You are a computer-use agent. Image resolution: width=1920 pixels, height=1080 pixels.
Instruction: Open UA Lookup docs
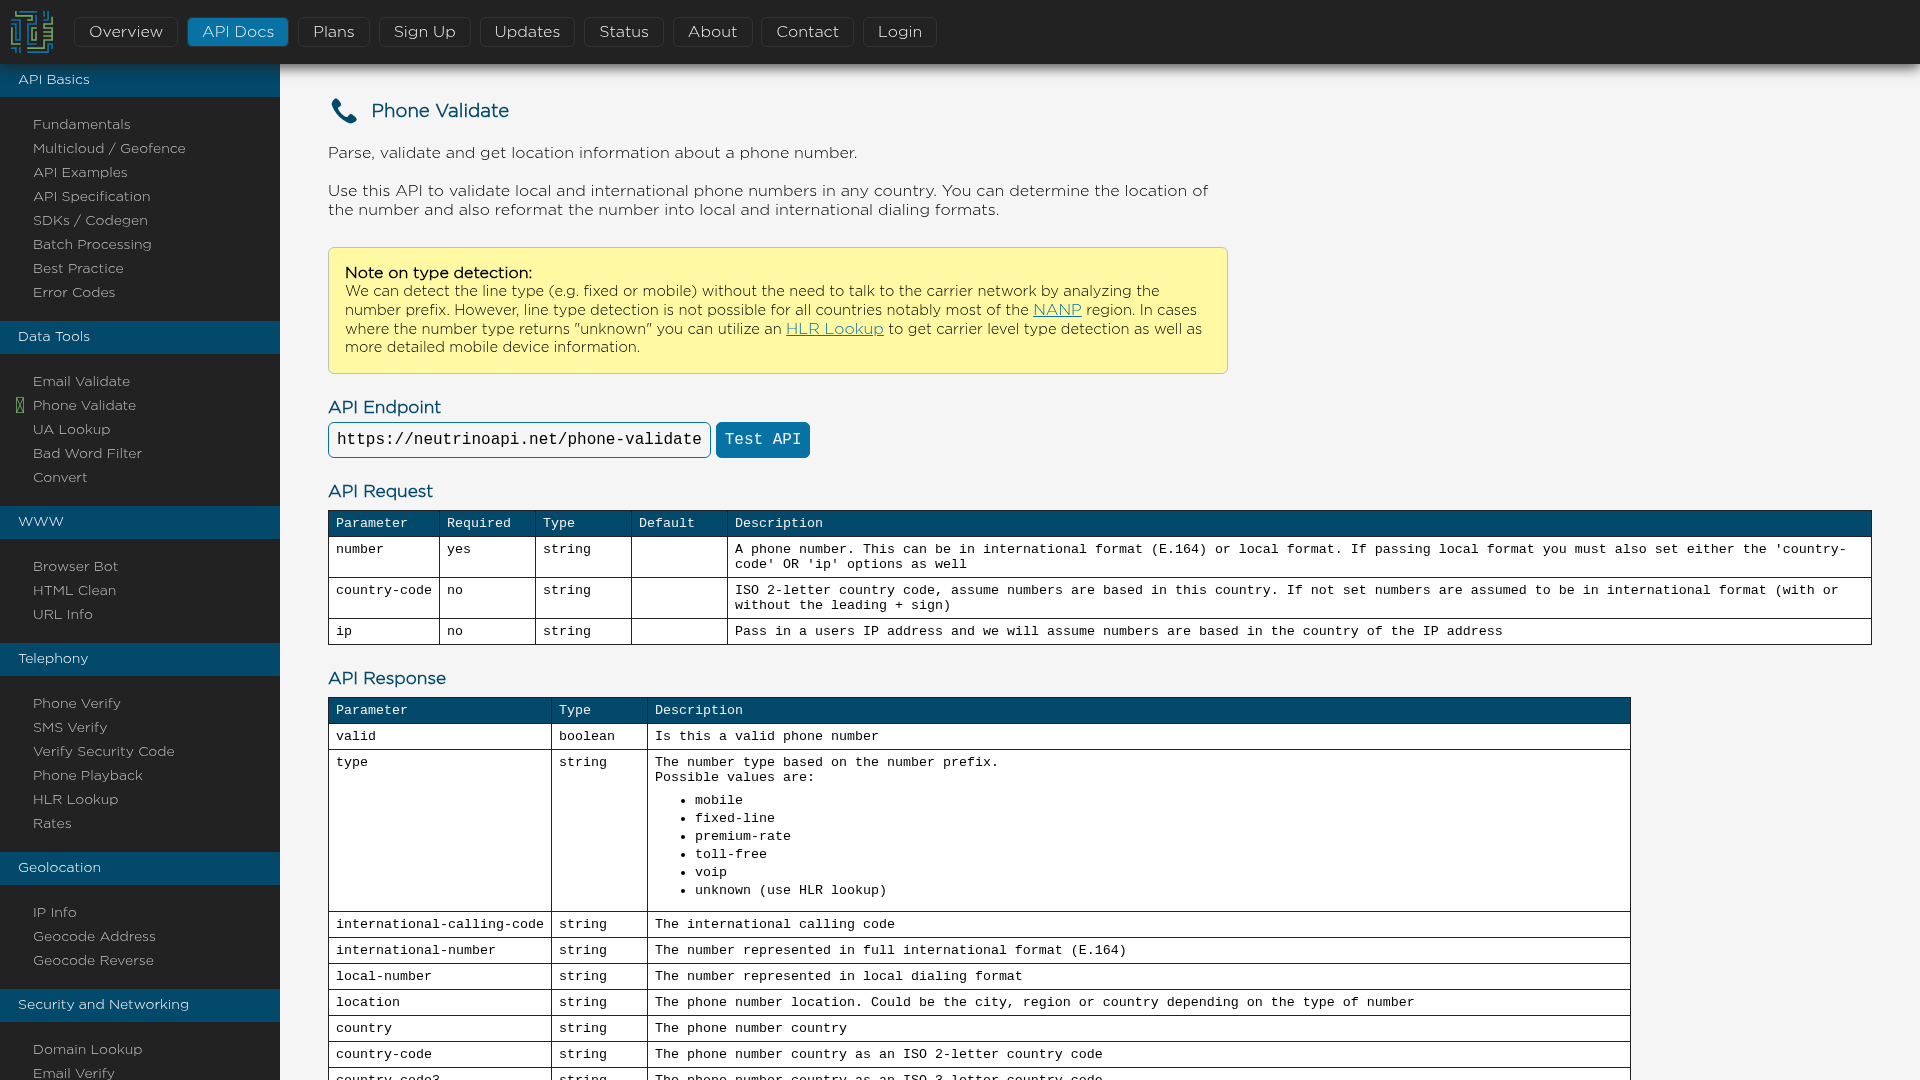click(71, 430)
